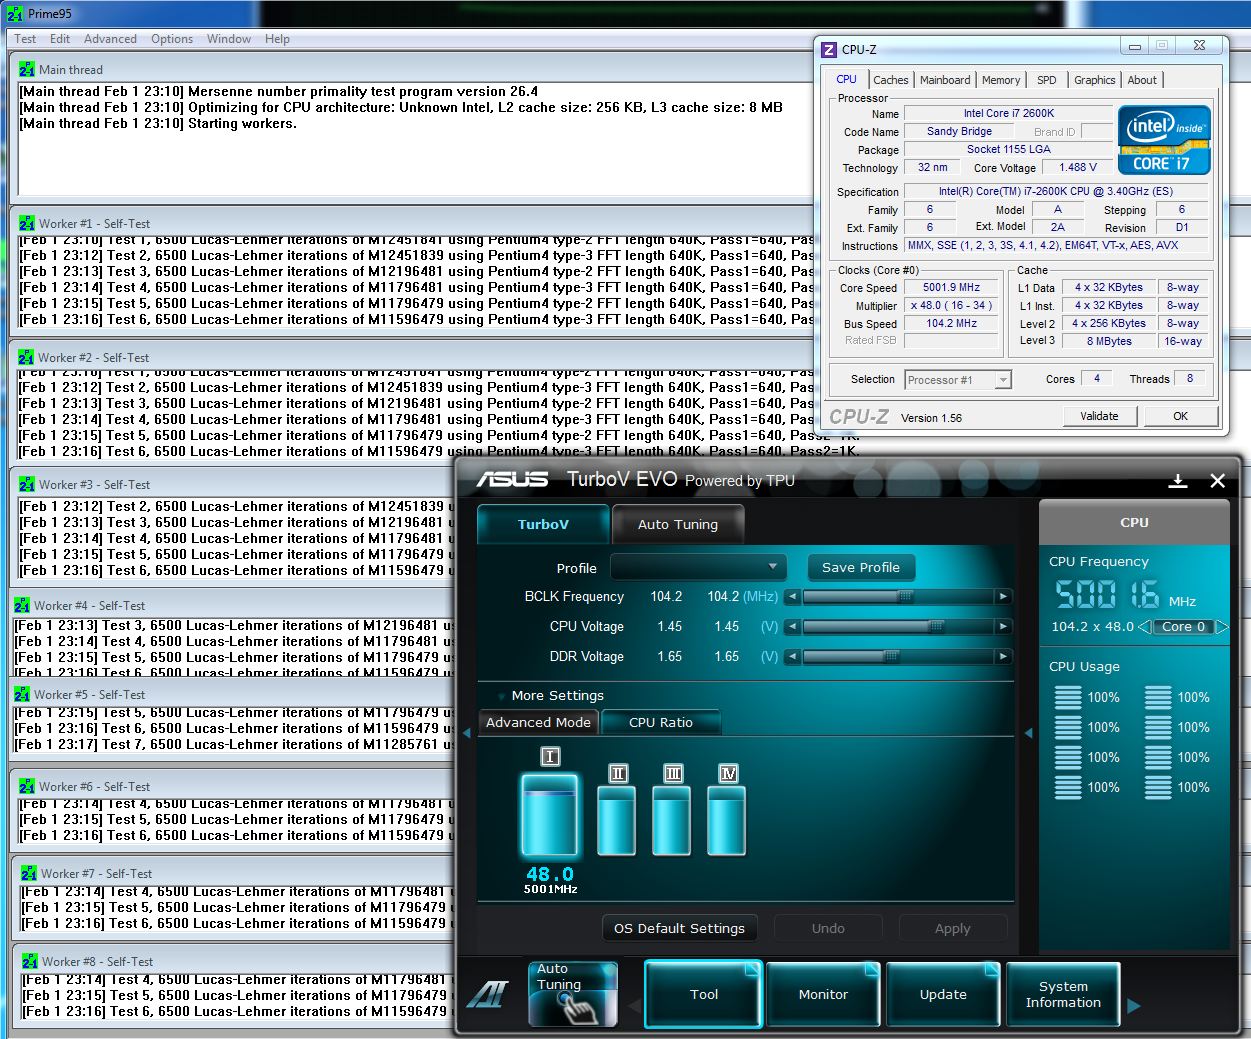Click the Worker #8 window icon
Viewport: 1251px width, 1039px height.
pyautogui.click(x=30, y=961)
